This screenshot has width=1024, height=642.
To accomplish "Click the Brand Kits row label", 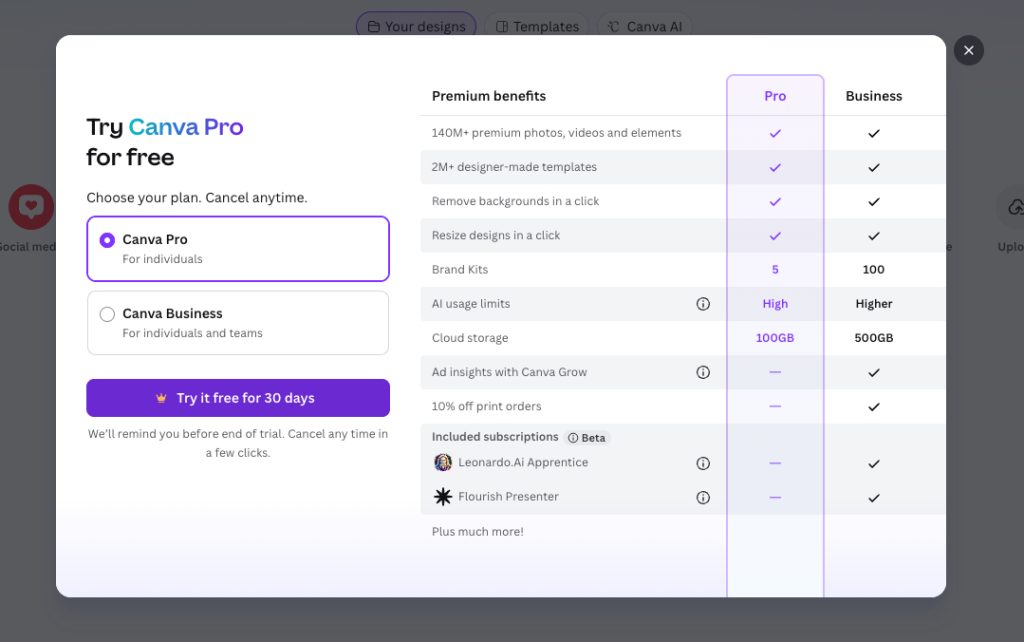I will [x=460, y=269].
